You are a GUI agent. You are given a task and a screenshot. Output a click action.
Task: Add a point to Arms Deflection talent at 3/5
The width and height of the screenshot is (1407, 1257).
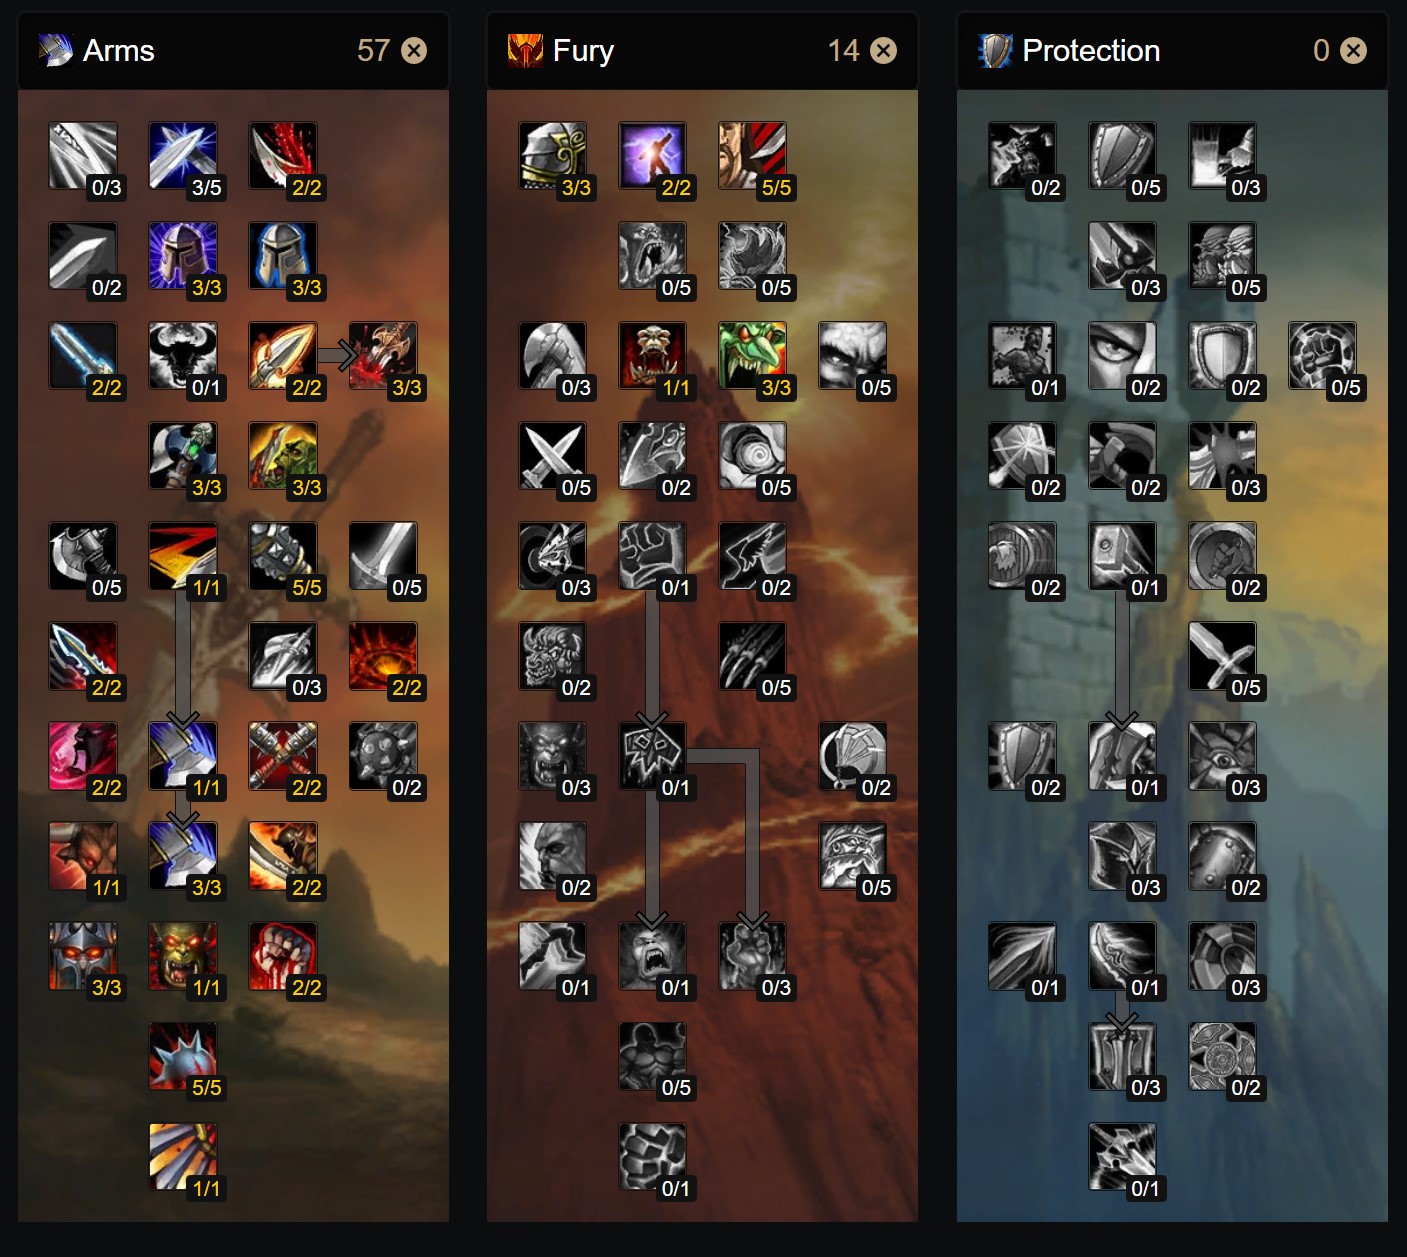click(x=183, y=156)
